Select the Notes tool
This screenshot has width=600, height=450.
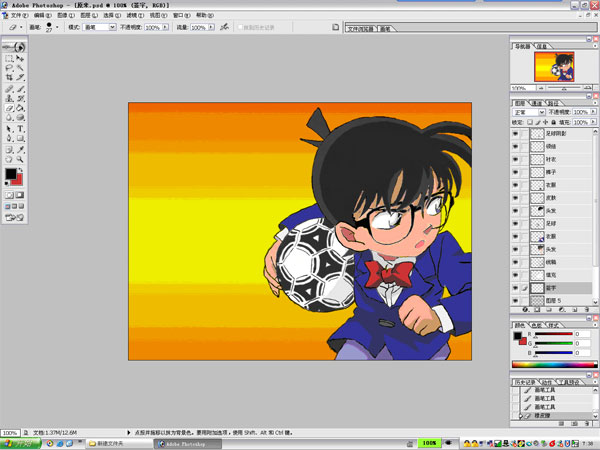point(9,150)
